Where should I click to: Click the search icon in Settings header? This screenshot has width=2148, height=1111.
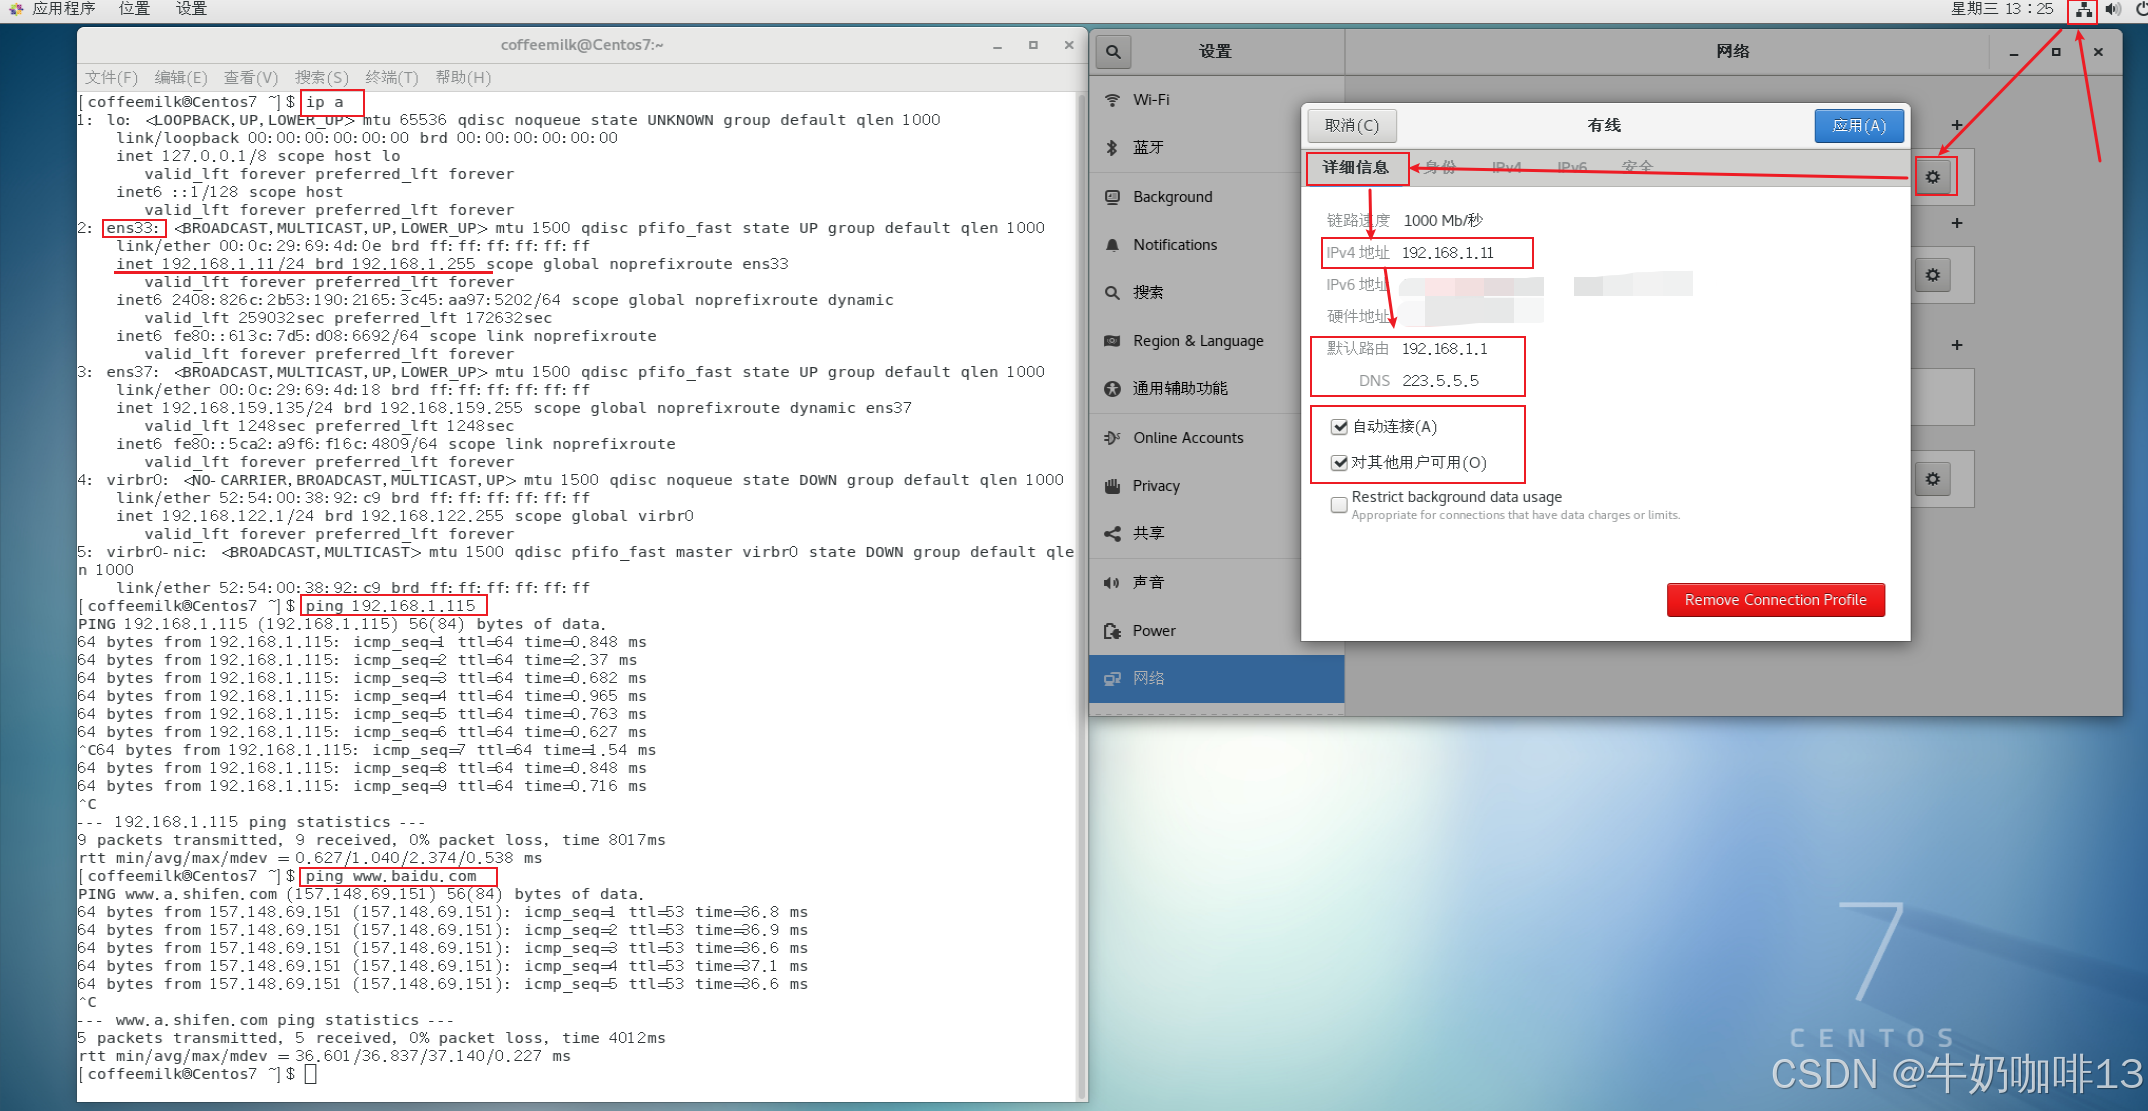1113,52
